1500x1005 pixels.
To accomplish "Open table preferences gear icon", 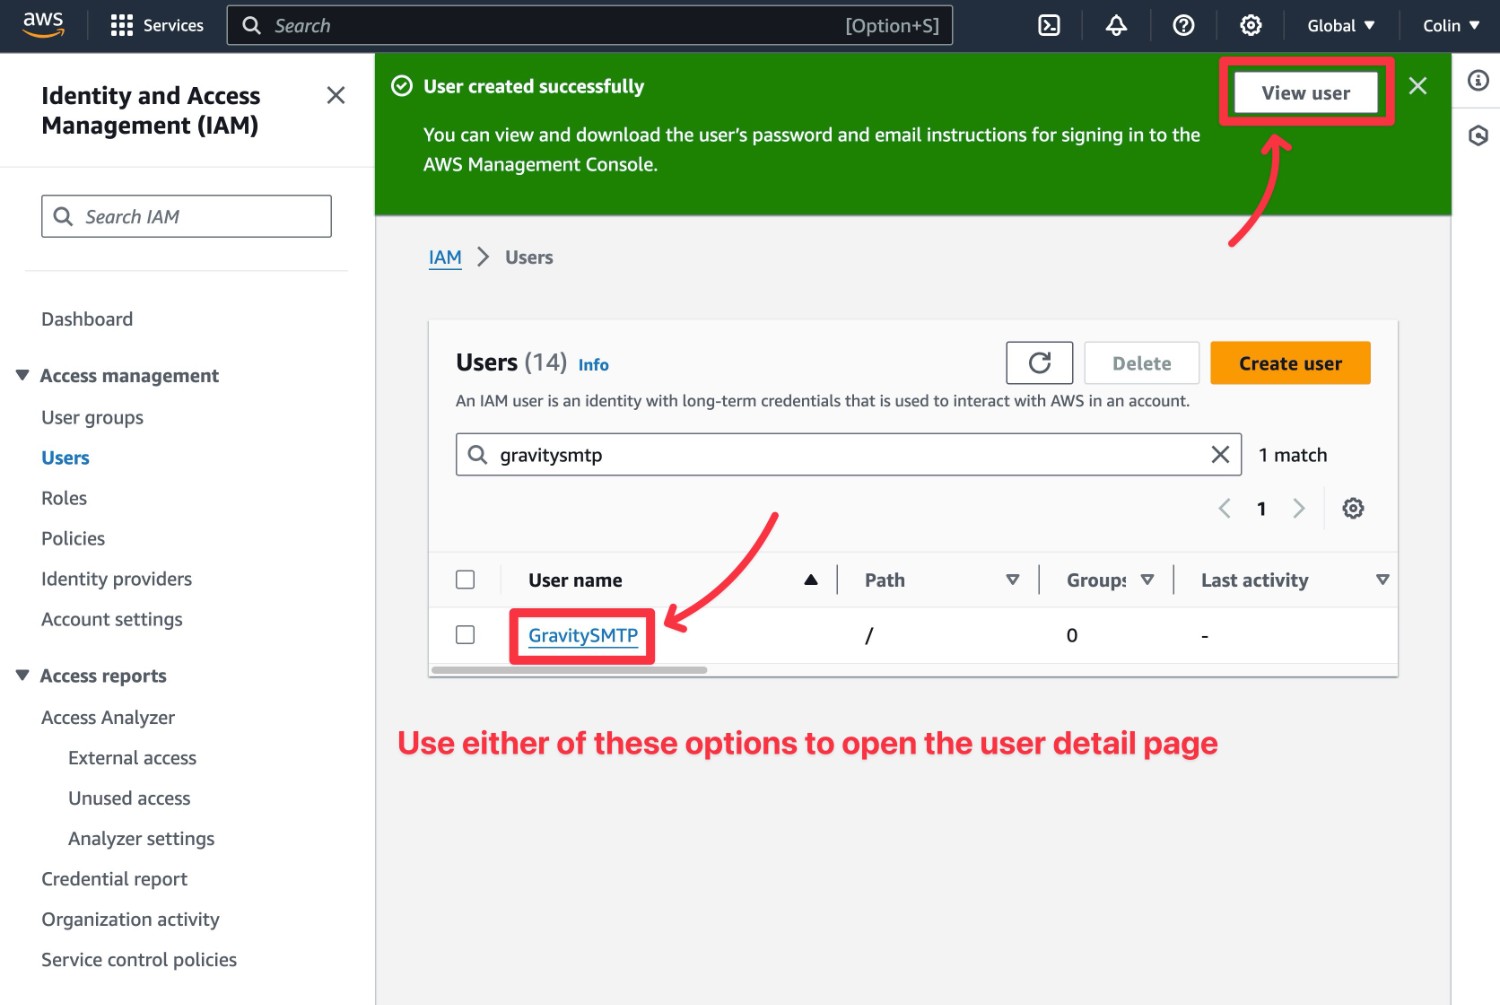I will point(1353,508).
